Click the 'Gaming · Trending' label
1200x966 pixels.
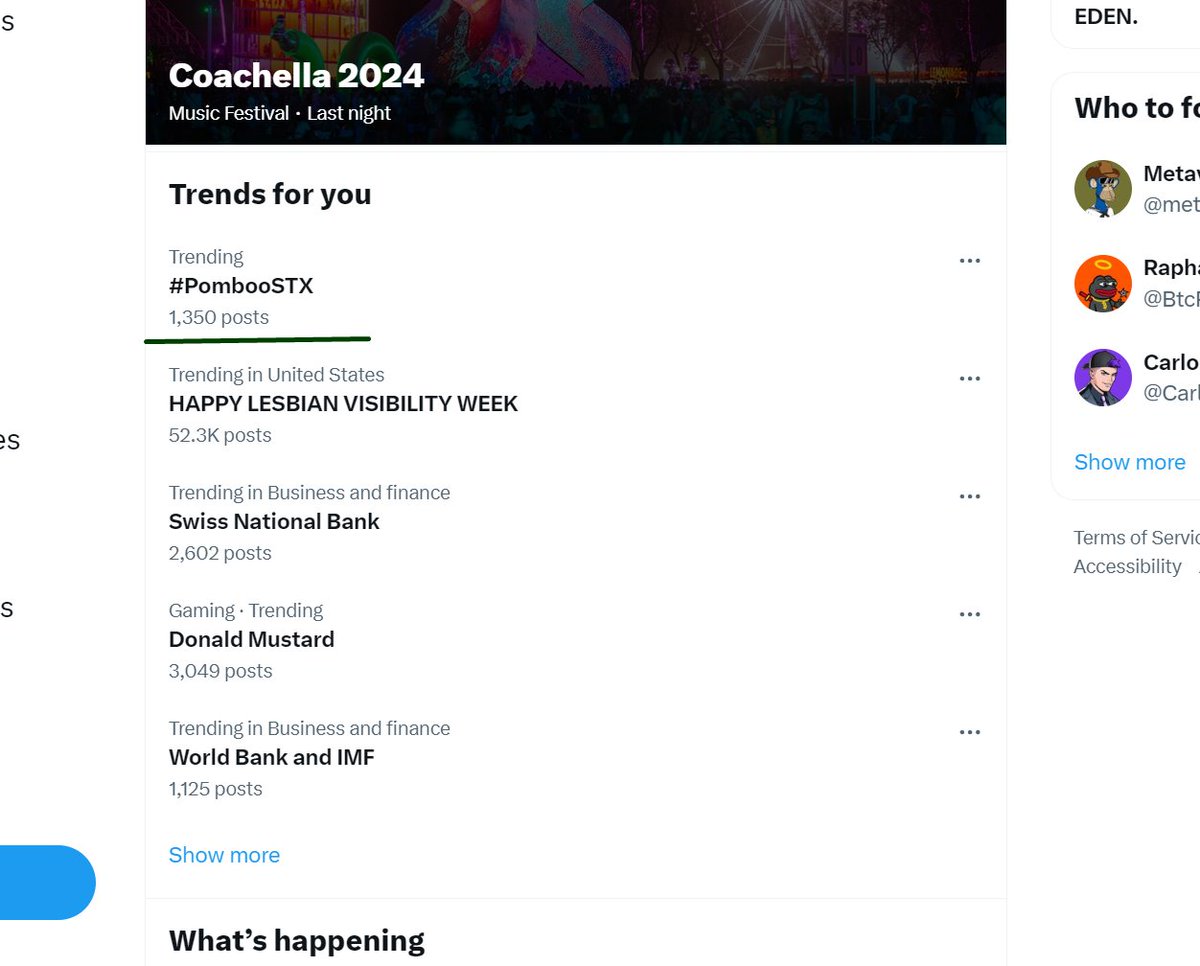click(x=246, y=611)
